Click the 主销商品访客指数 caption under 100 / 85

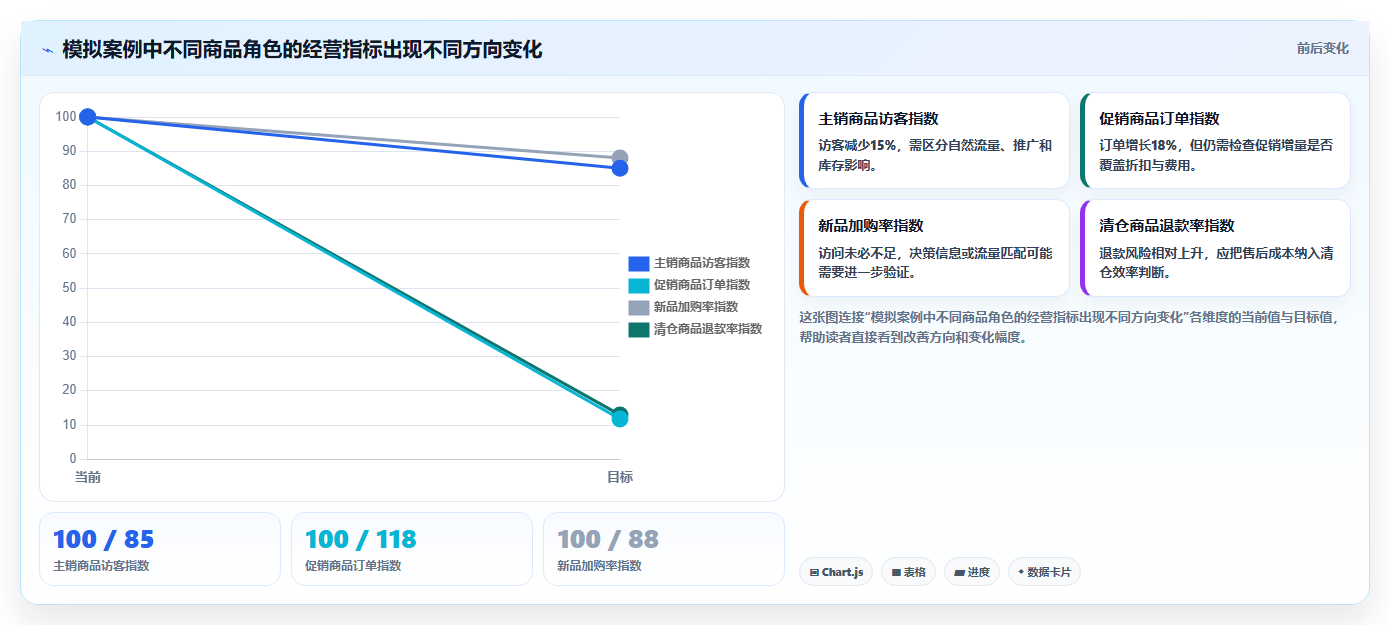[x=101, y=565]
